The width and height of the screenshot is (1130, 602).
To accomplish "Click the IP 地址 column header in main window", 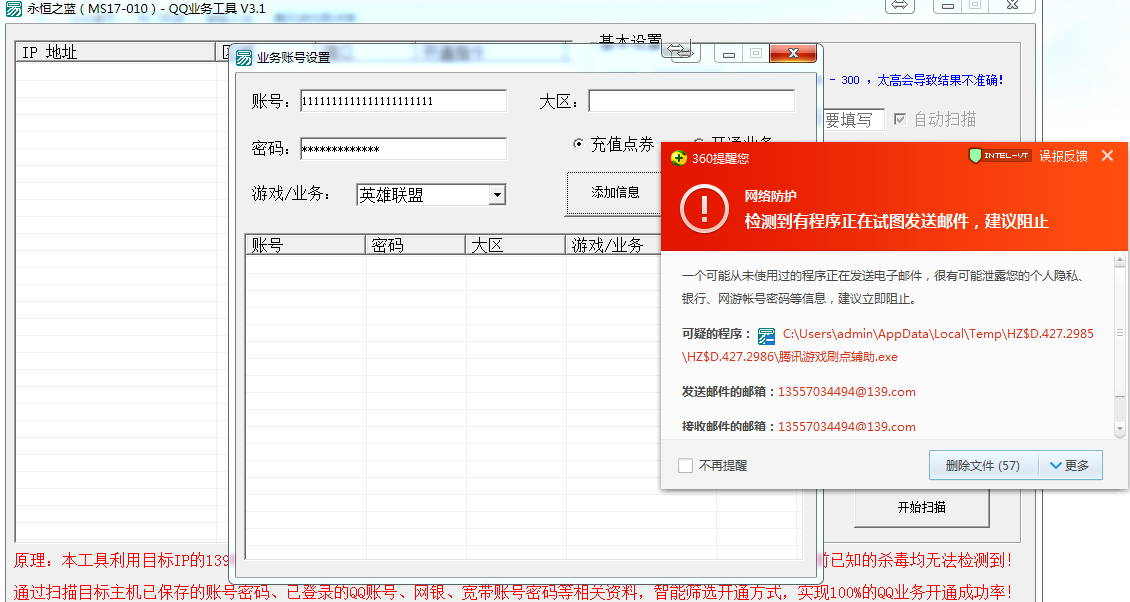I will pyautogui.click(x=115, y=52).
